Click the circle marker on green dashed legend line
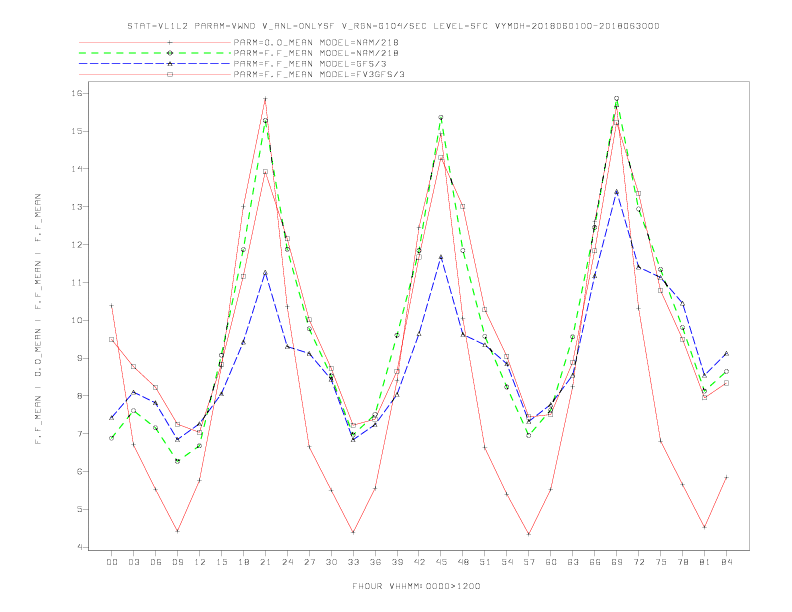 (x=170, y=53)
